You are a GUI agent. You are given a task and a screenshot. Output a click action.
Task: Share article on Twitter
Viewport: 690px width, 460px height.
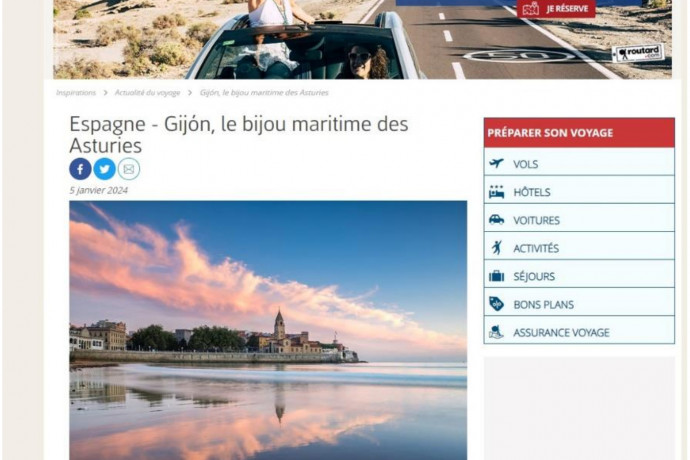pyautogui.click(x=104, y=169)
